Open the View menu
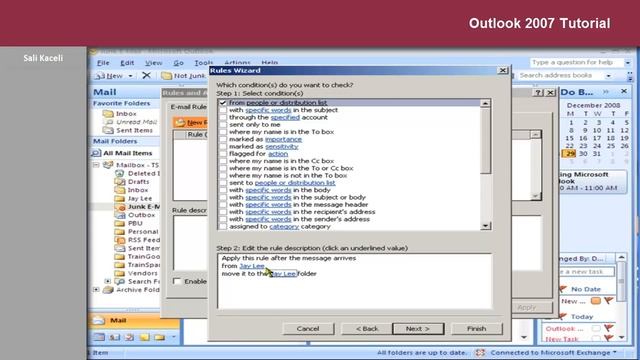Viewport: 640px width, 360px height. 153,63
